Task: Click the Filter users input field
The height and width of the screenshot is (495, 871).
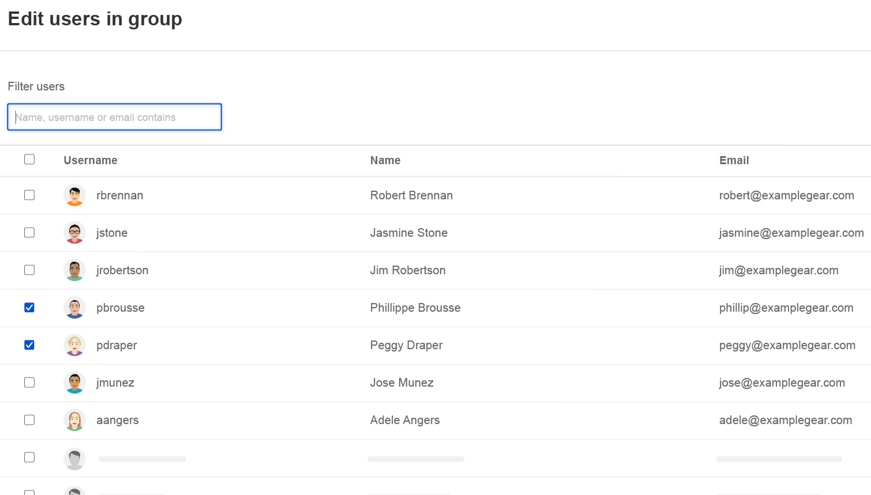Action: pyautogui.click(x=115, y=117)
